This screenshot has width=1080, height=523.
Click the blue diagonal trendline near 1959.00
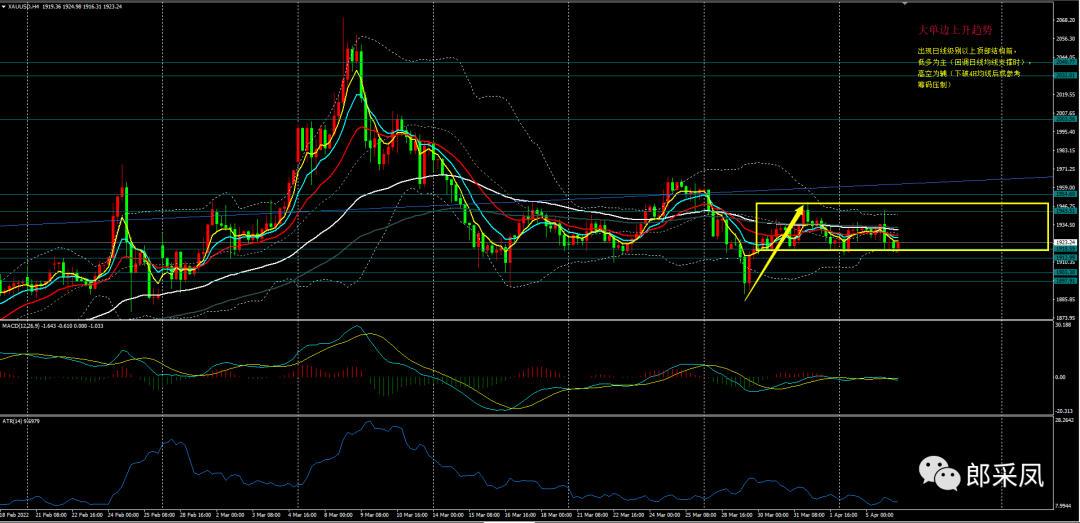[900, 185]
